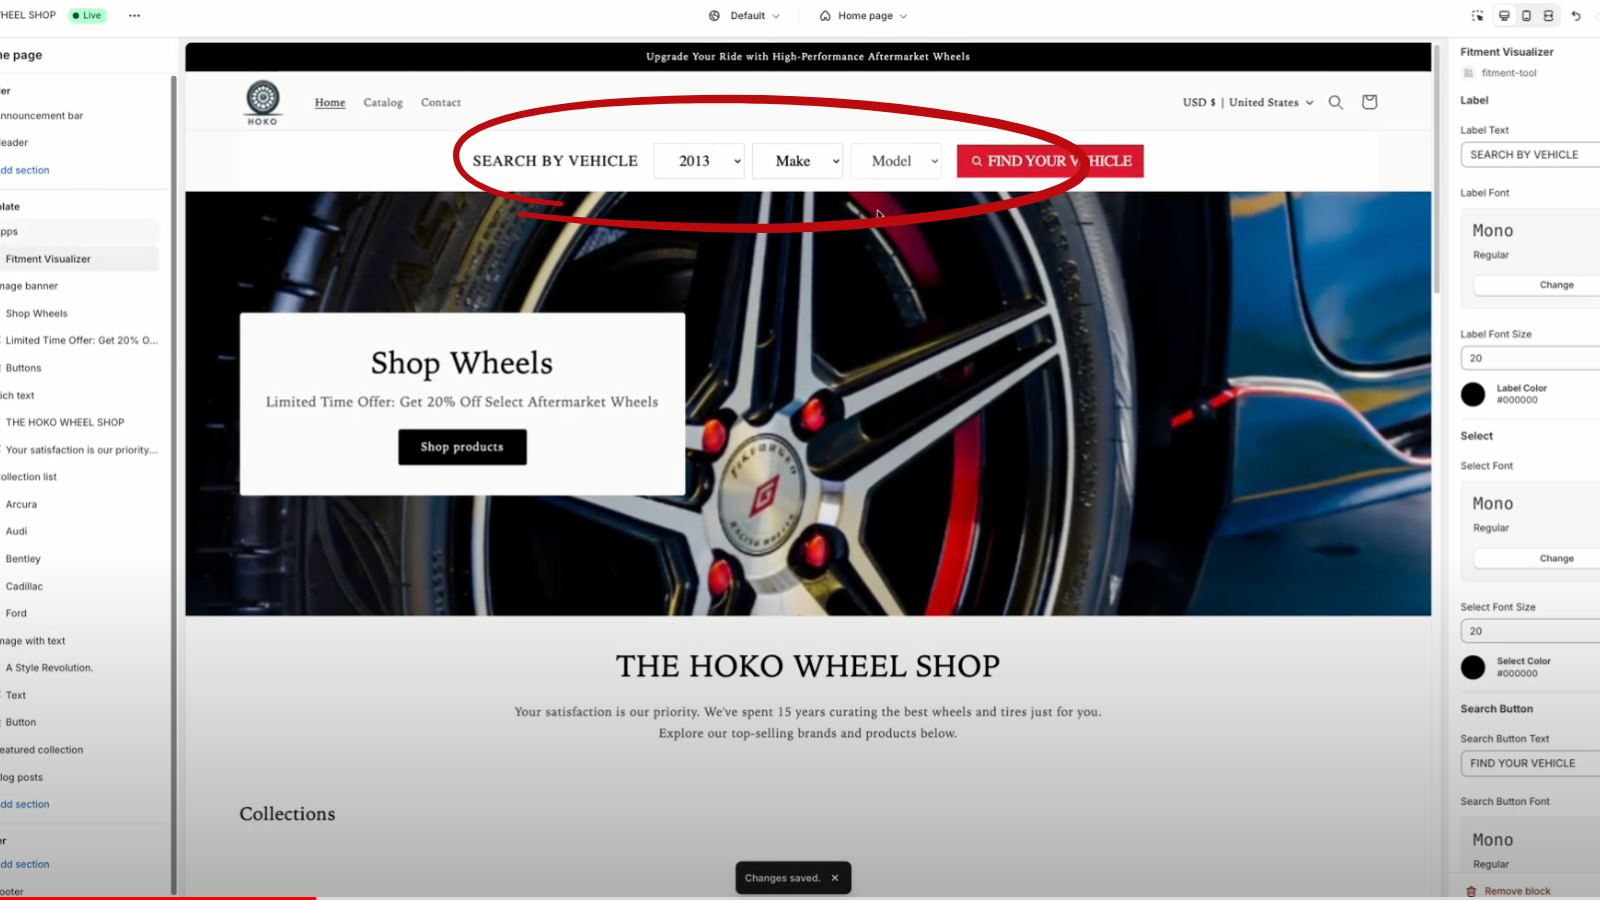Click the Shop products button
Screen dimensions: 1600x900
pyautogui.click(x=462, y=447)
